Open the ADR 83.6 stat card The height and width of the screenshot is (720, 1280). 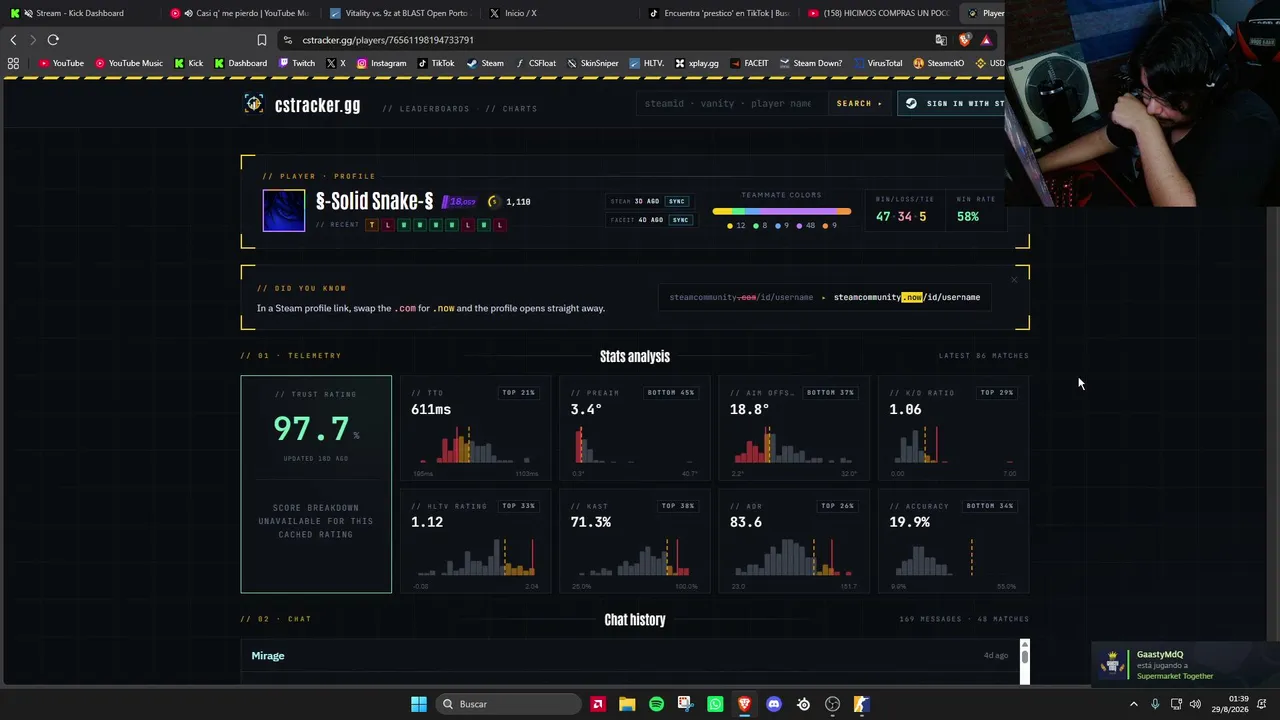[x=794, y=541]
